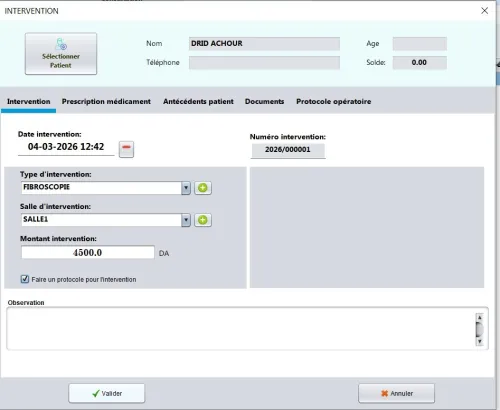Viewport: 500px width, 410px height.
Task: Open the Prescription médicament tab
Action: pos(106,101)
